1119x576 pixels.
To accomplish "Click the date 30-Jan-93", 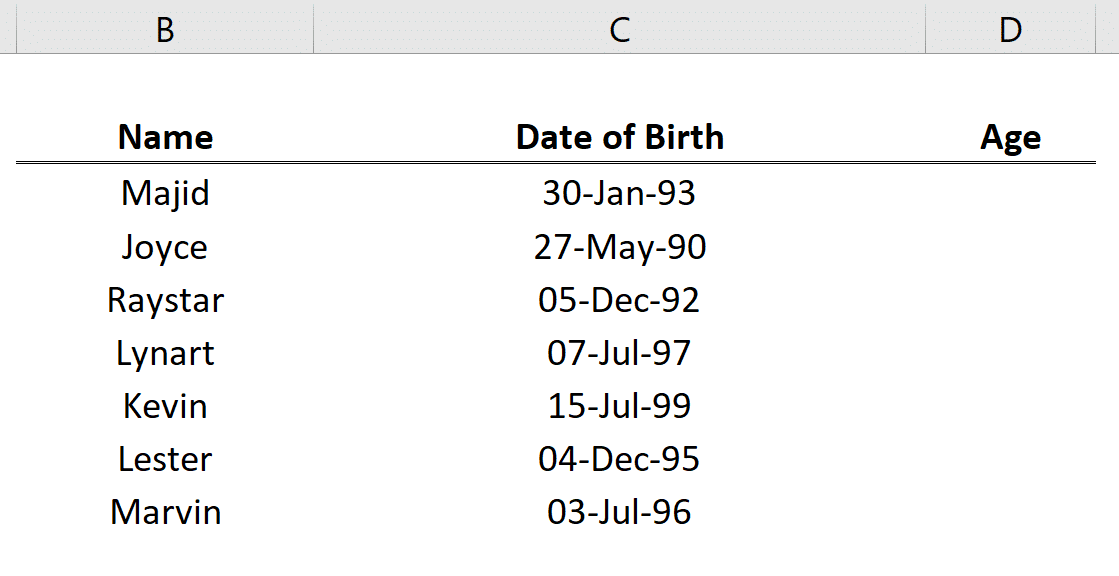I will 619,193.
